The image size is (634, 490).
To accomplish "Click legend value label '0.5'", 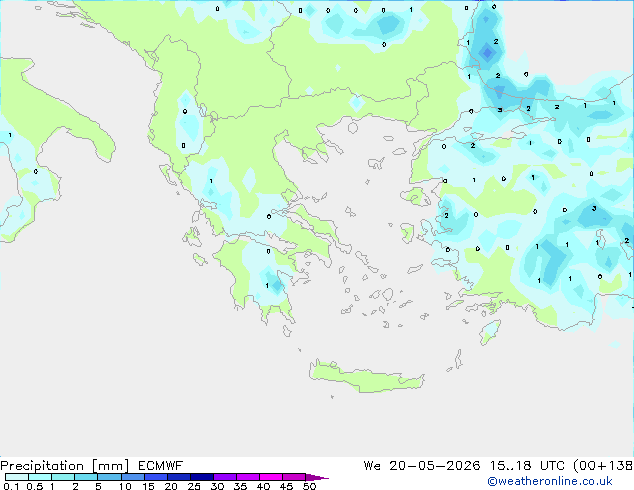I will click(x=35, y=486).
